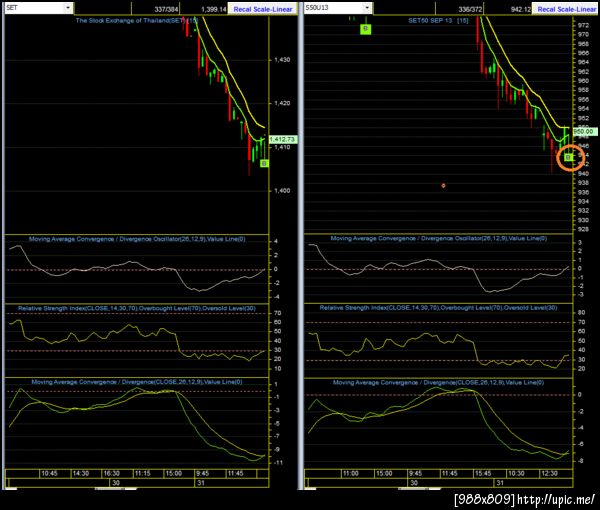Click the 11:45 time label on SET chart
600x510 pixels.
tap(235, 473)
